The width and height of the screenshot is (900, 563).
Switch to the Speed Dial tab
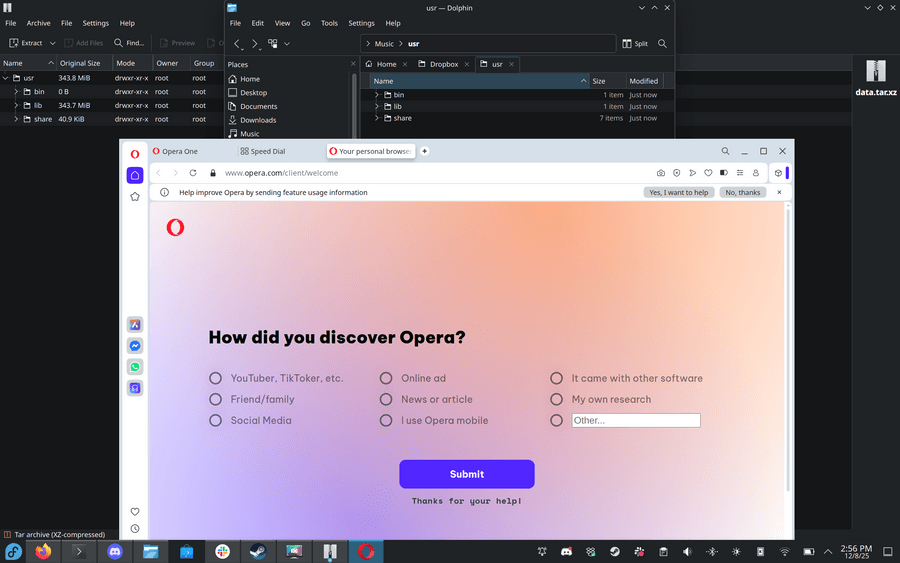point(262,151)
